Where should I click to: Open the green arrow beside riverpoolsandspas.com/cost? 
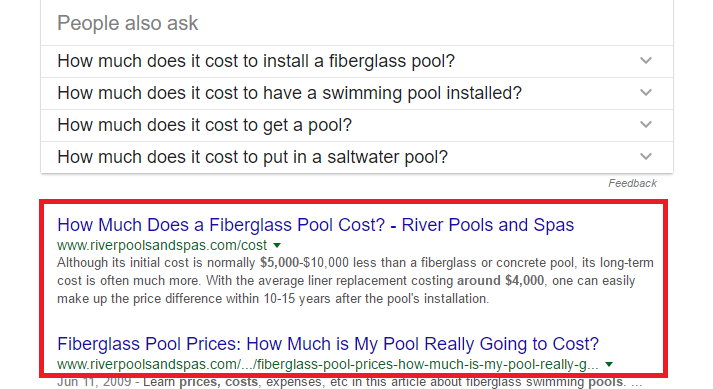pos(277,246)
